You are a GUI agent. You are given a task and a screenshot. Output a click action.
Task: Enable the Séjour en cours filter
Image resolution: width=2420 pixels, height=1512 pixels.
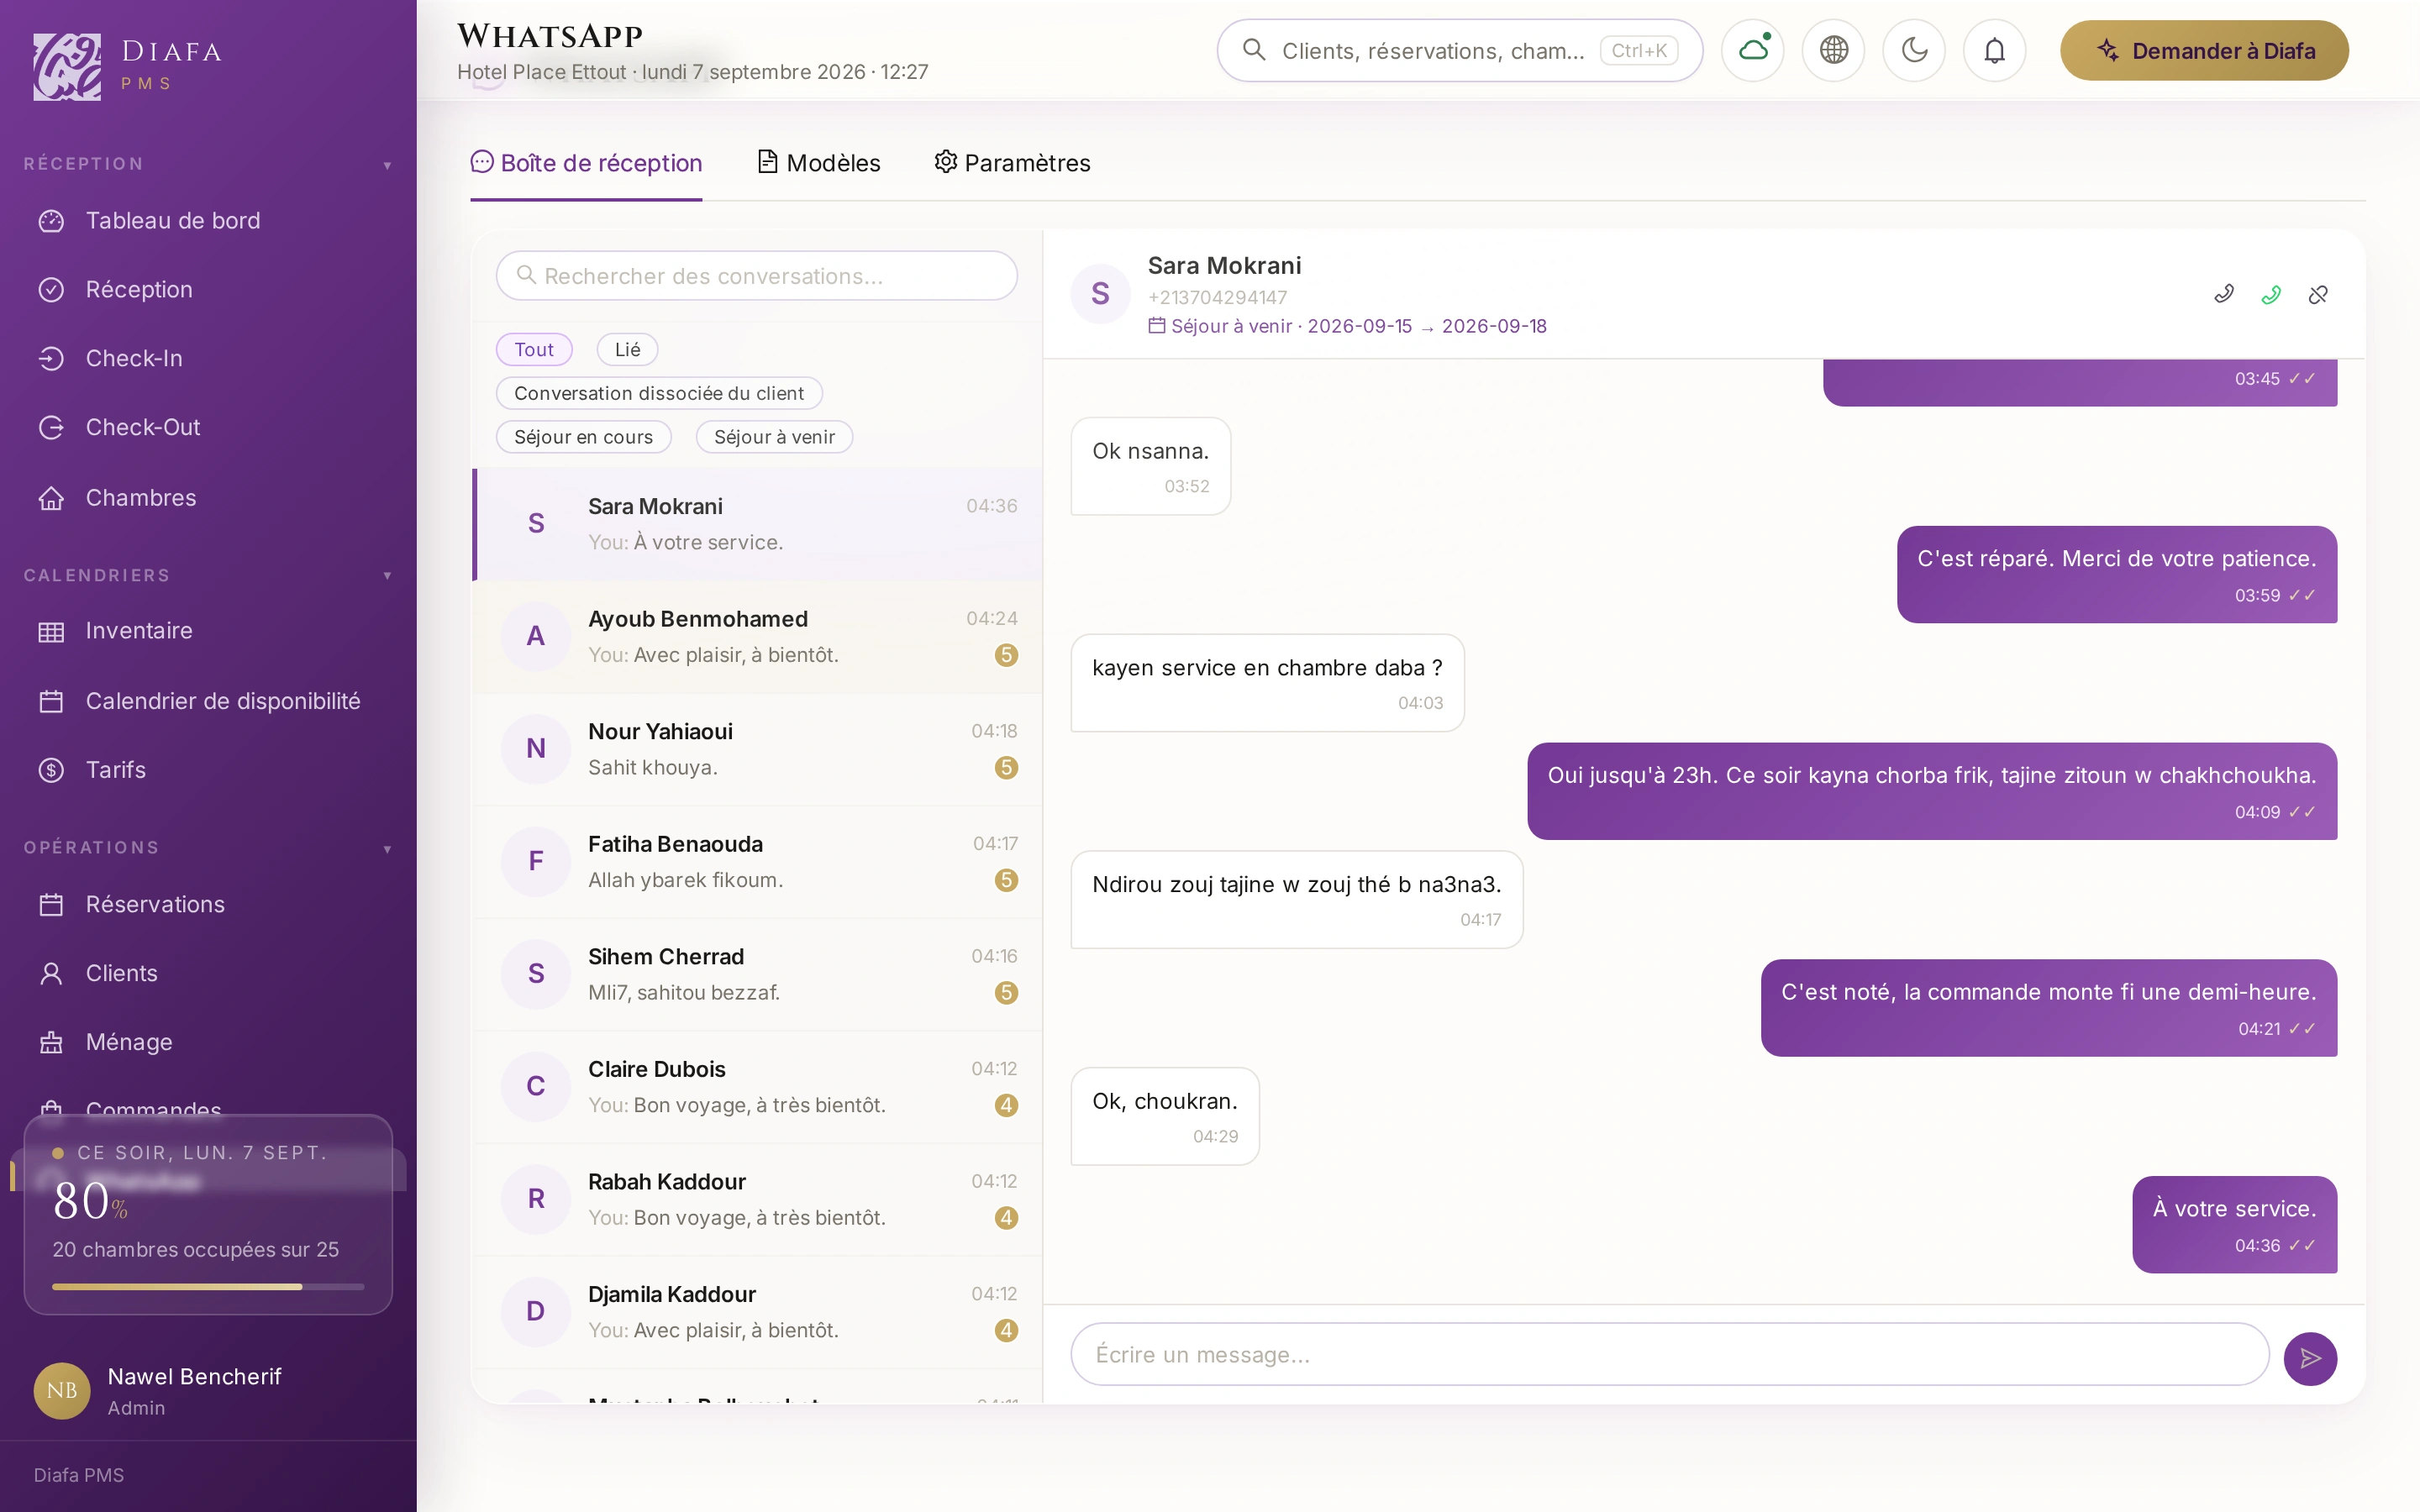pyautogui.click(x=583, y=437)
